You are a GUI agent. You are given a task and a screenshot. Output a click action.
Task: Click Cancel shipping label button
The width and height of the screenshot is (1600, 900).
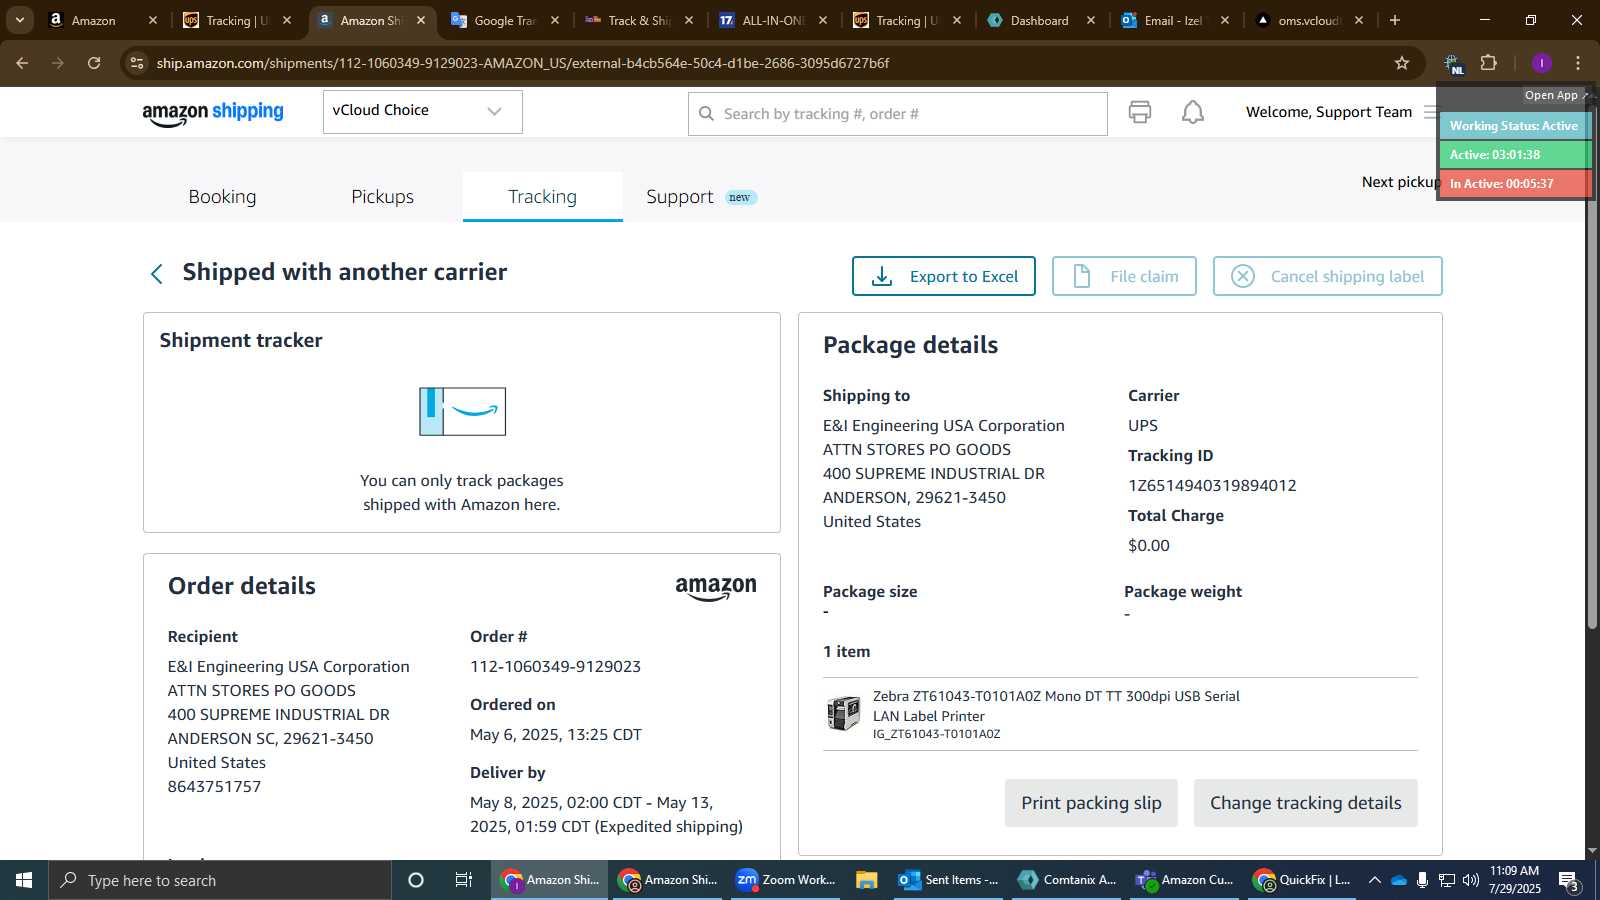pos(1327,276)
